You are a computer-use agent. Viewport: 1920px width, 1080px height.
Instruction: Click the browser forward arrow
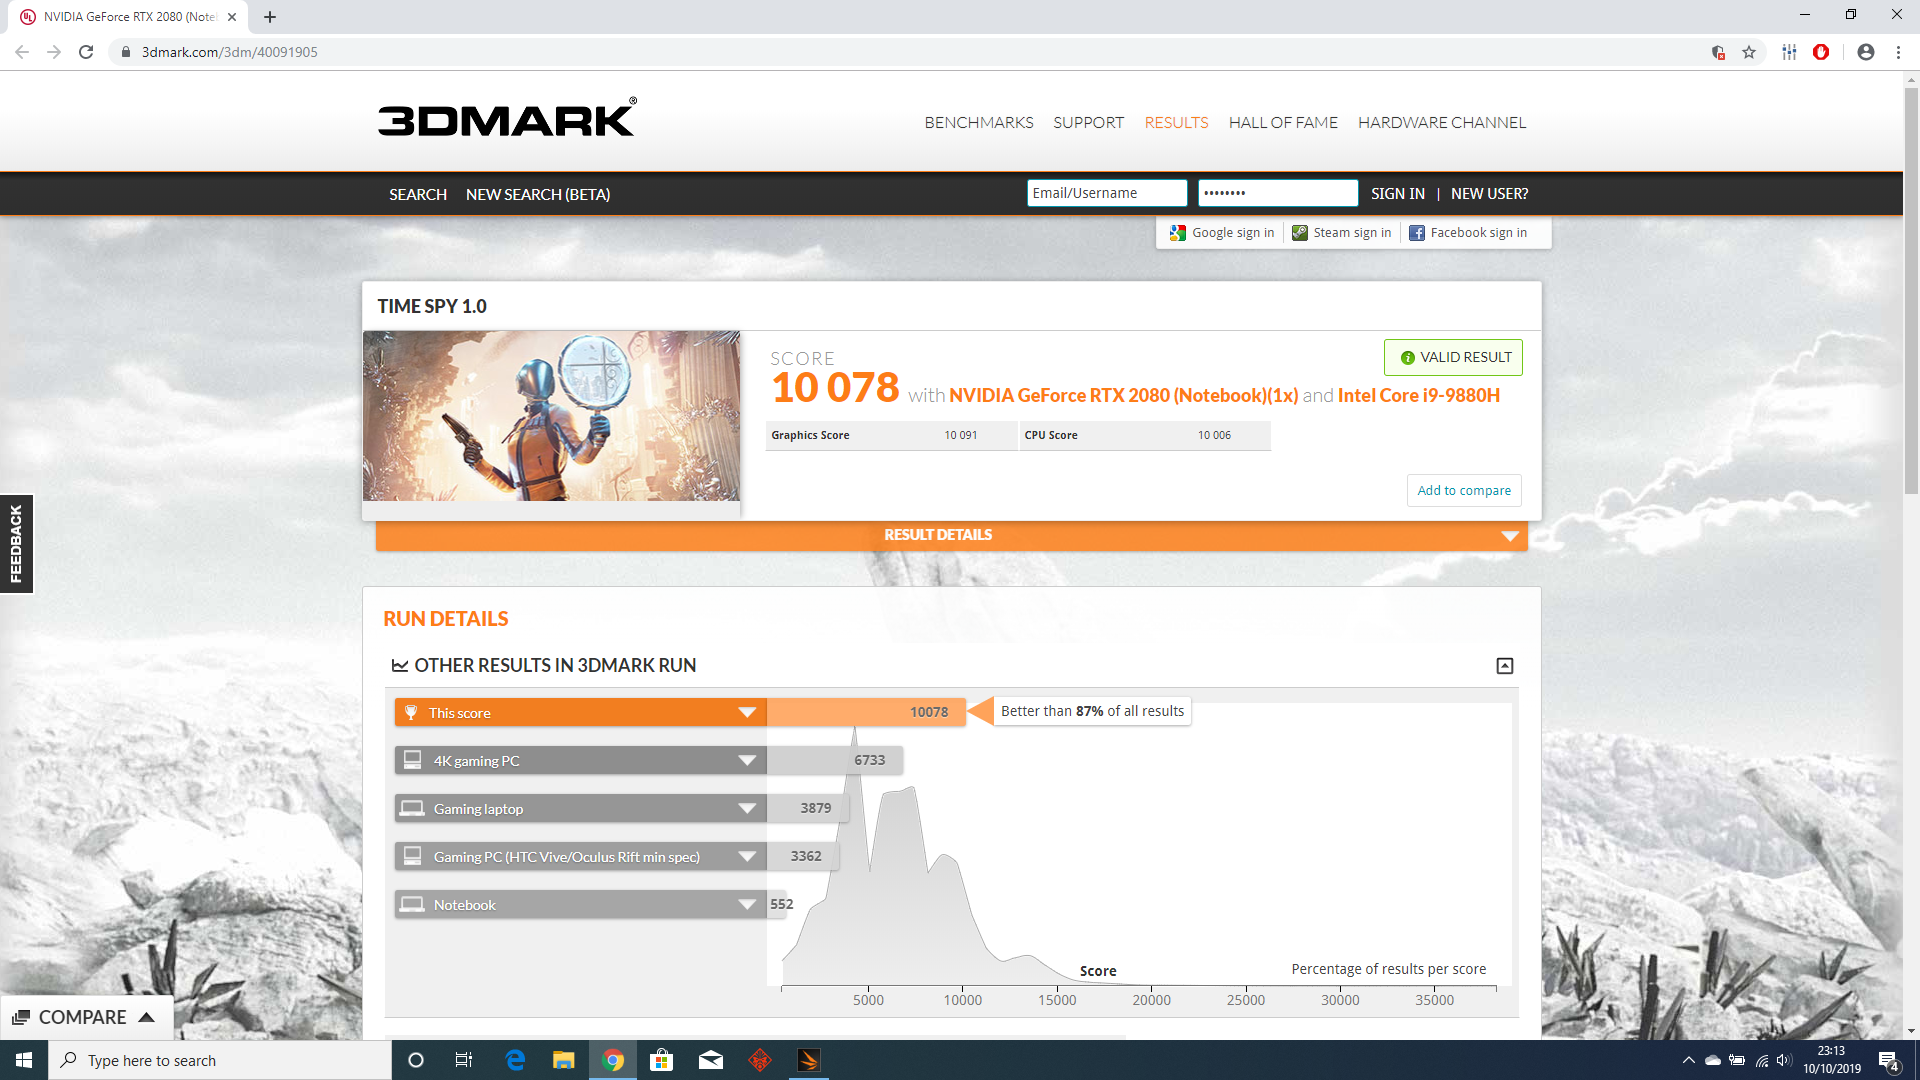point(54,52)
